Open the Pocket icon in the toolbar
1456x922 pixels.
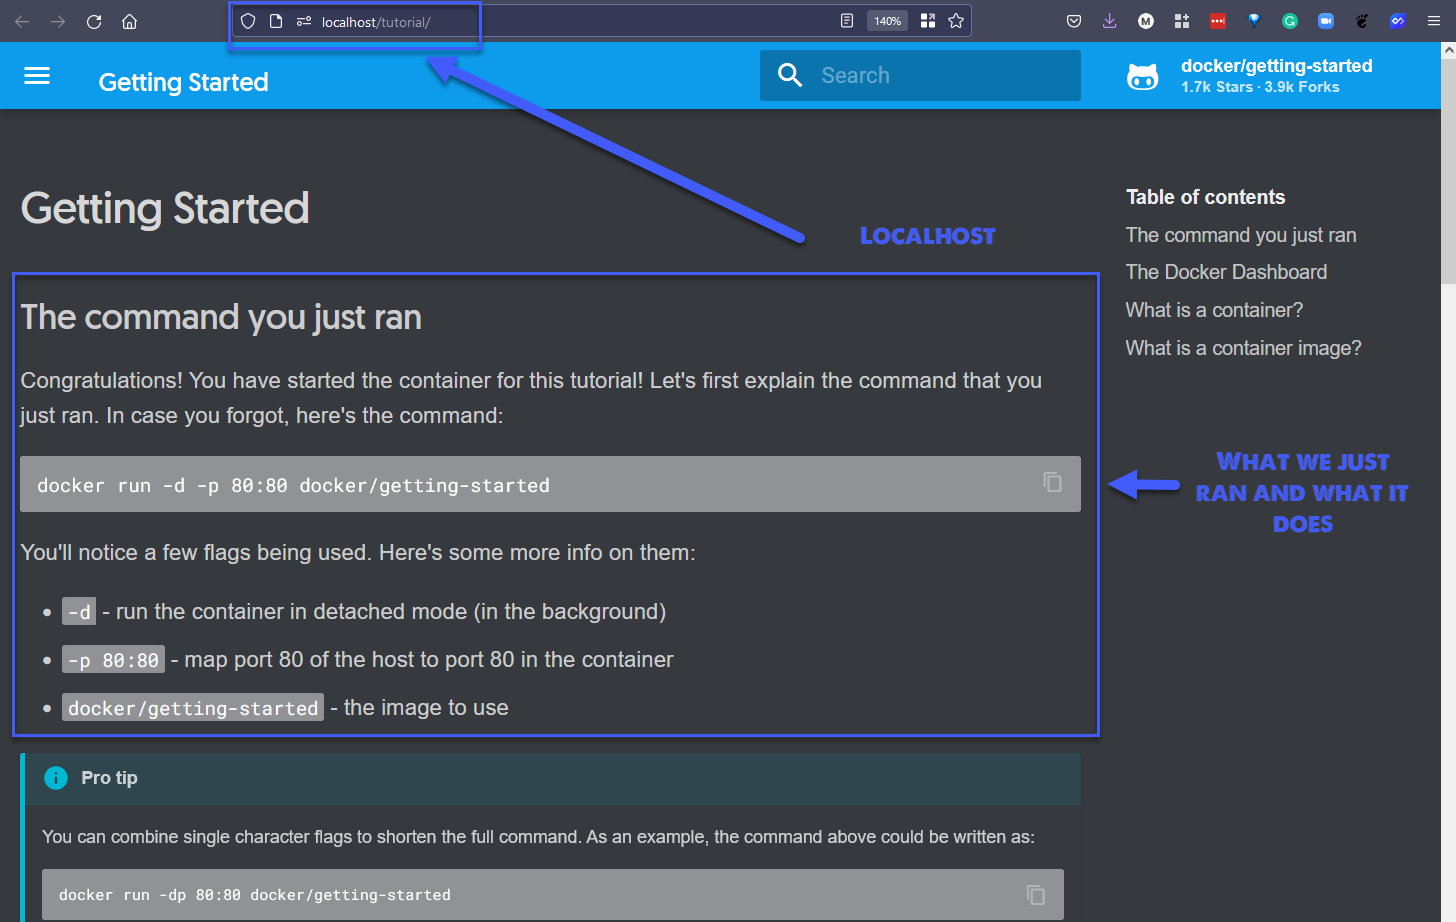pos(1073,20)
